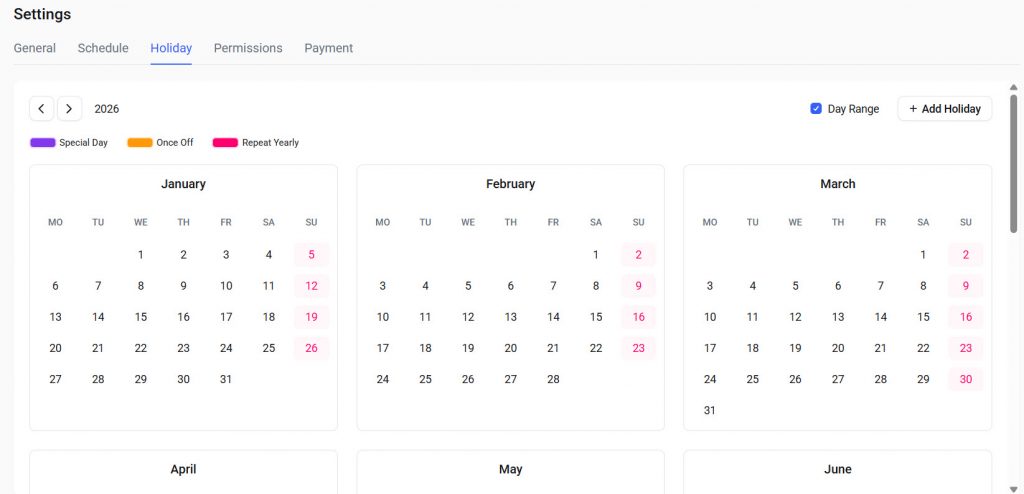Click the pink Repeat Yearly swatch
1024x494 pixels.
point(225,143)
